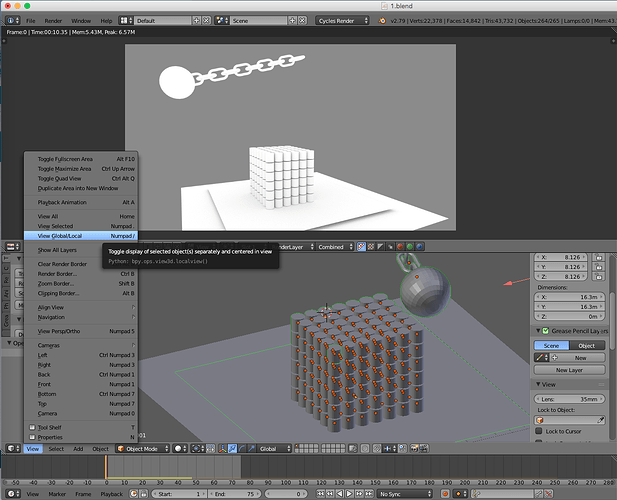Open the Combined pass dropdown
The width and height of the screenshot is (617, 500).
click(x=335, y=247)
